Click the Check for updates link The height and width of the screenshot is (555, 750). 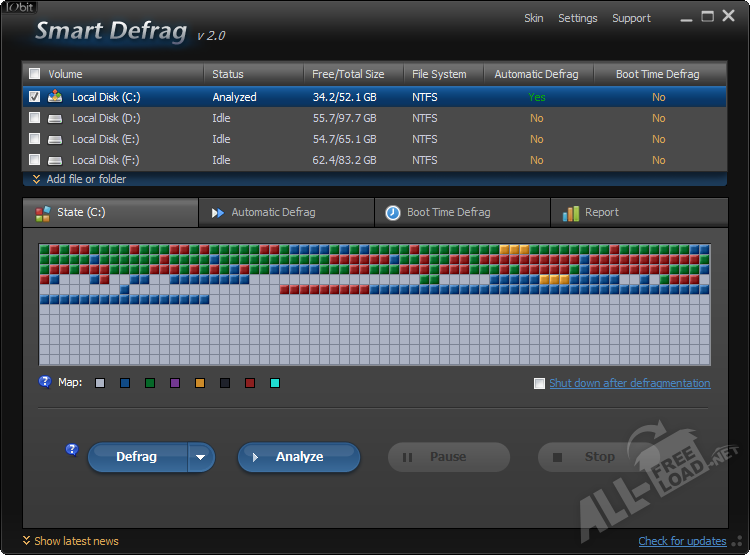[x=682, y=541]
